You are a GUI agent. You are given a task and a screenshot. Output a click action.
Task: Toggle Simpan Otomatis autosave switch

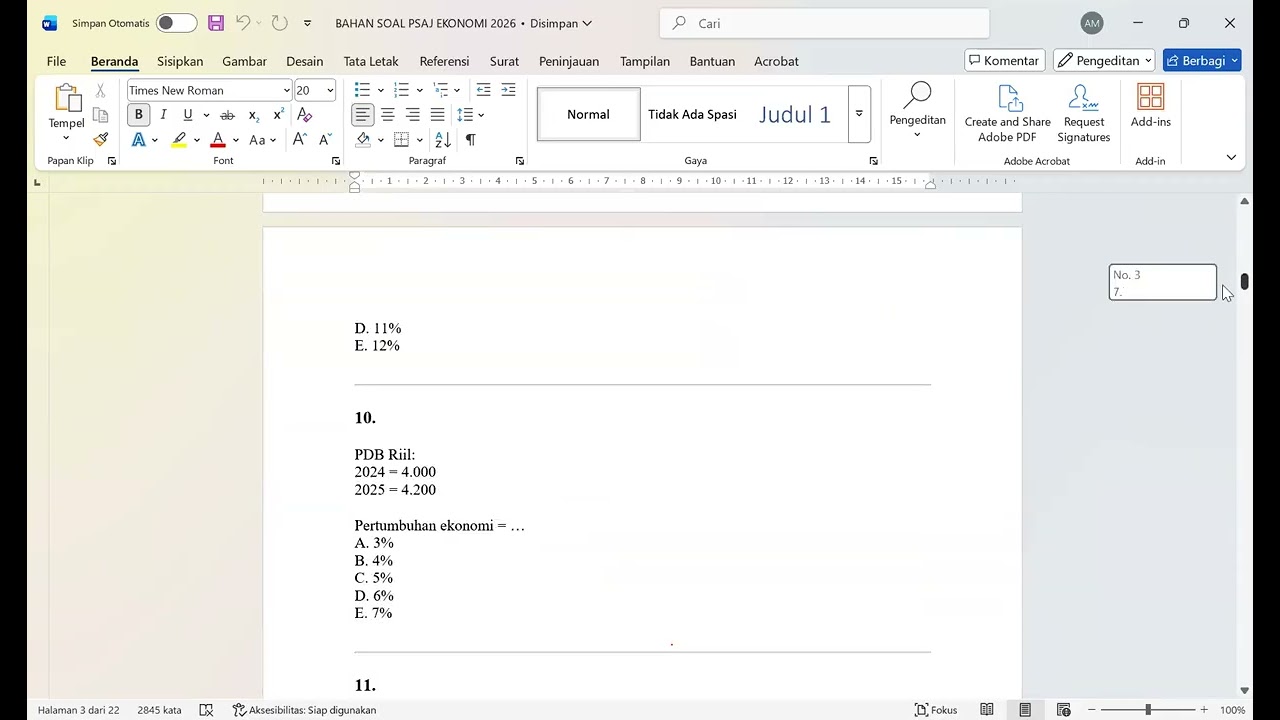(x=177, y=23)
